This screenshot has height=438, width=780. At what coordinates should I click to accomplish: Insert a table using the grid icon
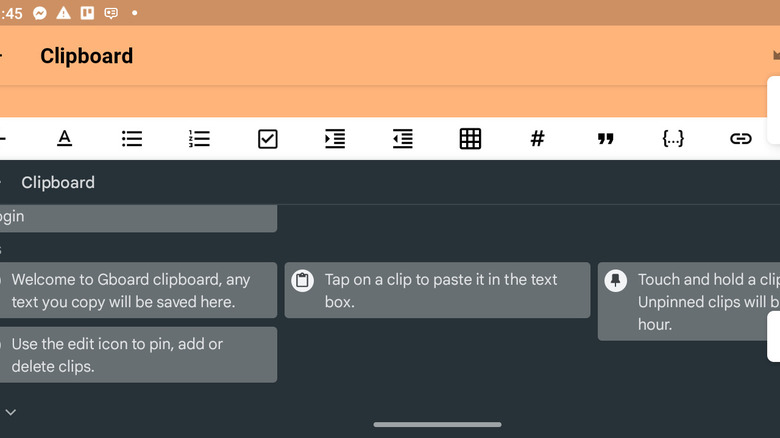pyautogui.click(x=470, y=139)
